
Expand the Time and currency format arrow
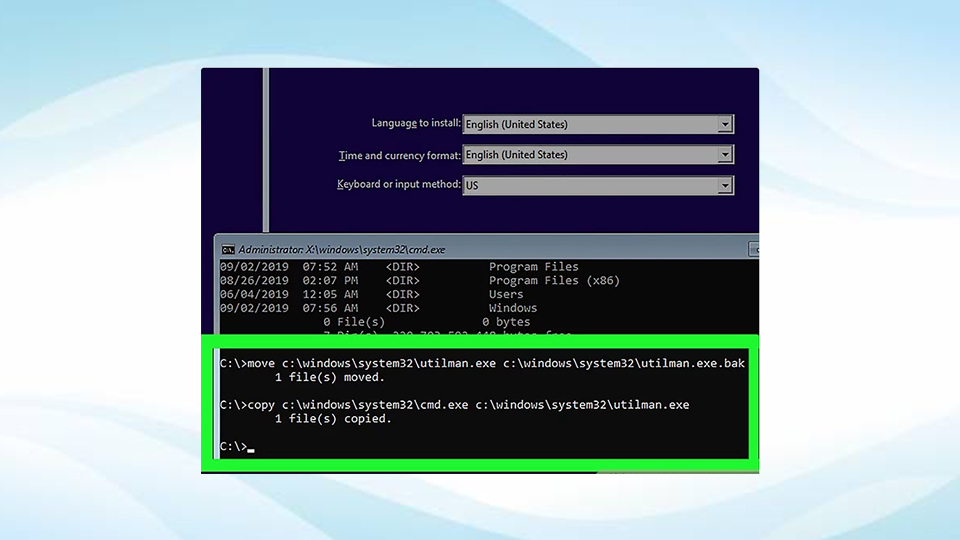(x=725, y=155)
